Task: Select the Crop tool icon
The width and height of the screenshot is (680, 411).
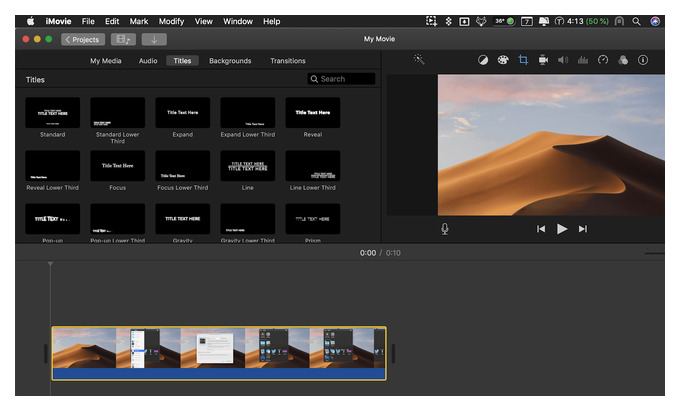Action: pos(523,60)
